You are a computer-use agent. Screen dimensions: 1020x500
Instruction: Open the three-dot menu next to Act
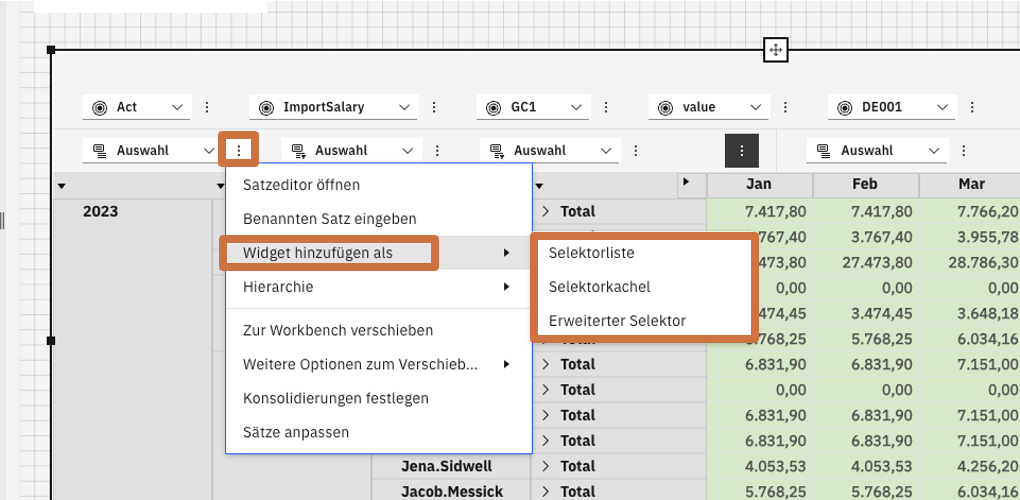207,107
